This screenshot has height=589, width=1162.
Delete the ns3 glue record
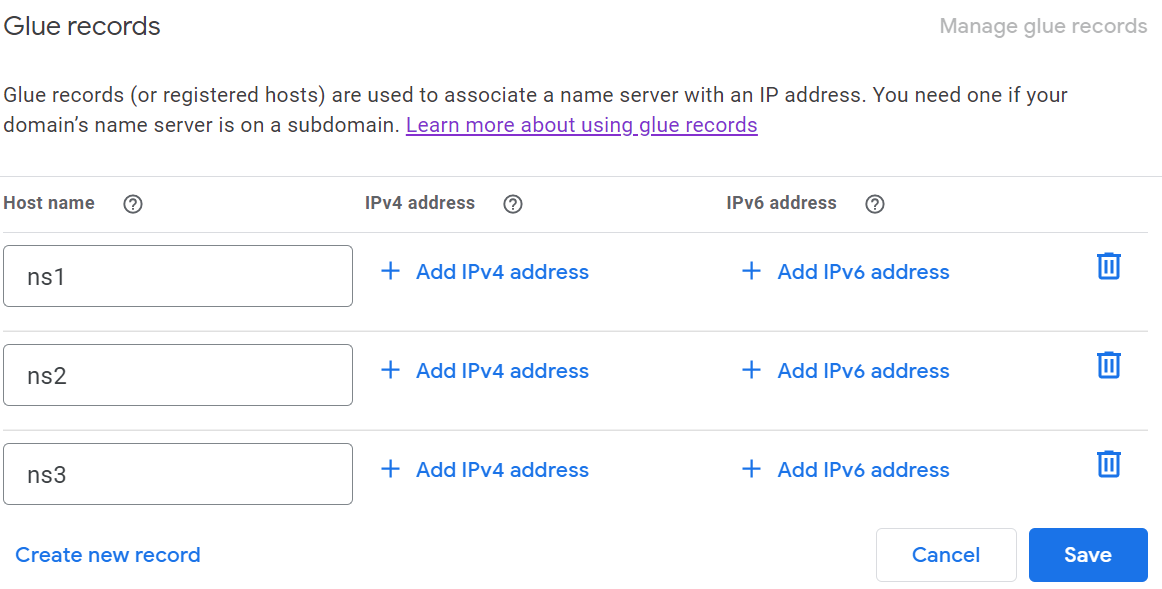1108,464
